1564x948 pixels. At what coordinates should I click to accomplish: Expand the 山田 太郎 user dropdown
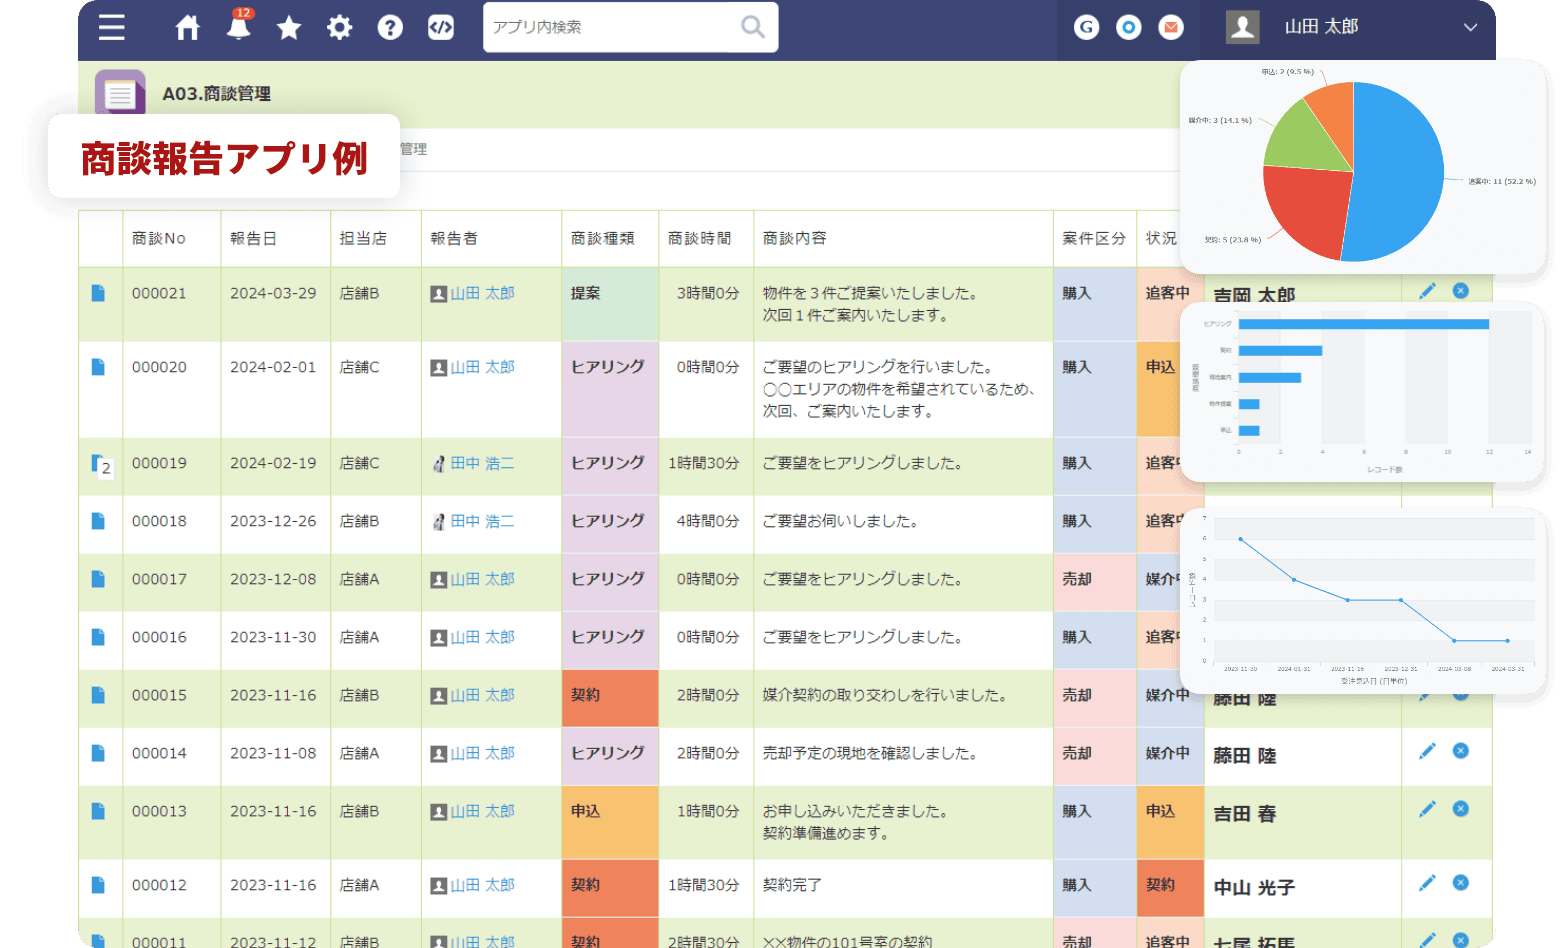(1469, 27)
